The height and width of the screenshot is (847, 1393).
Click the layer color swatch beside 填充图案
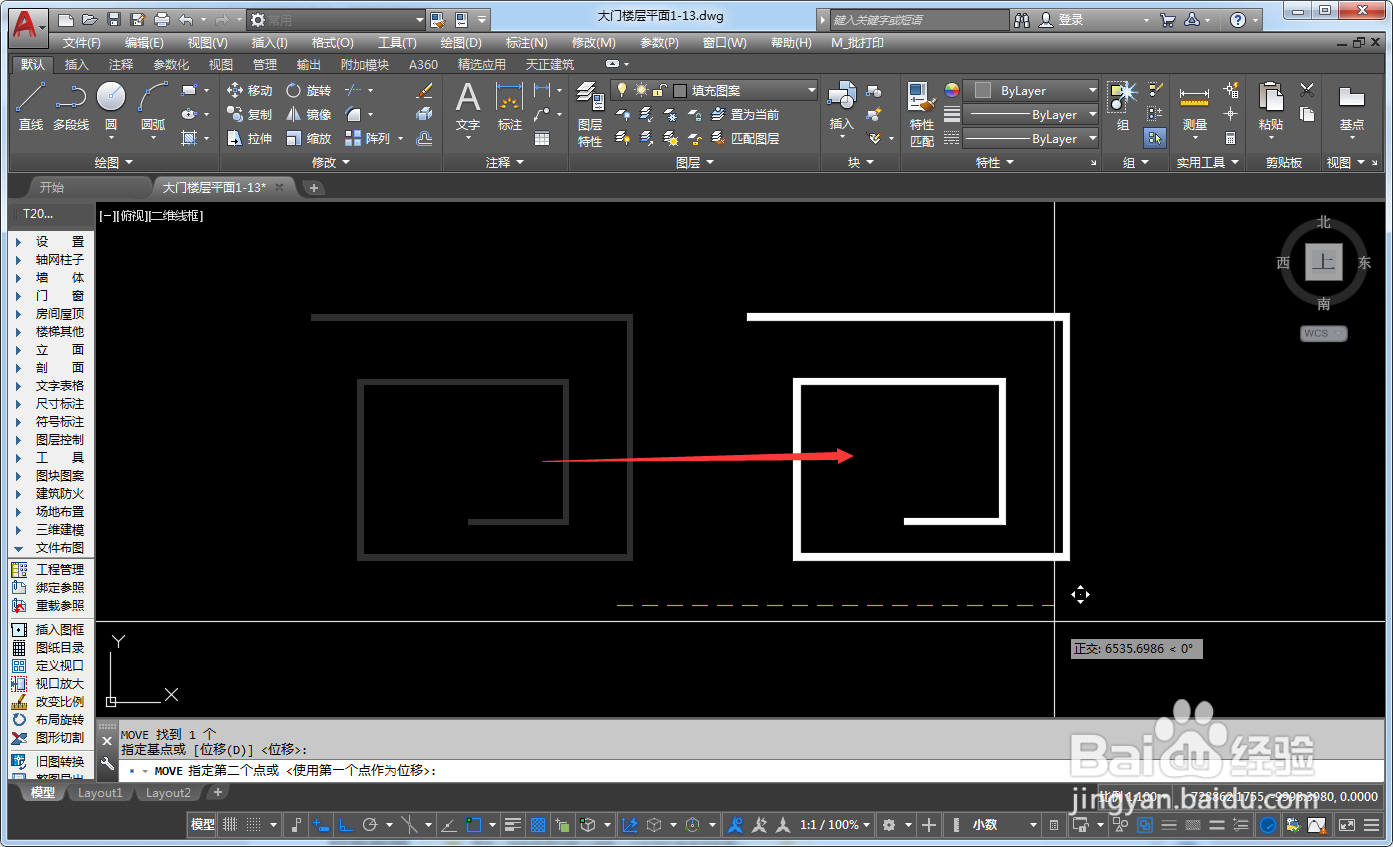(680, 90)
